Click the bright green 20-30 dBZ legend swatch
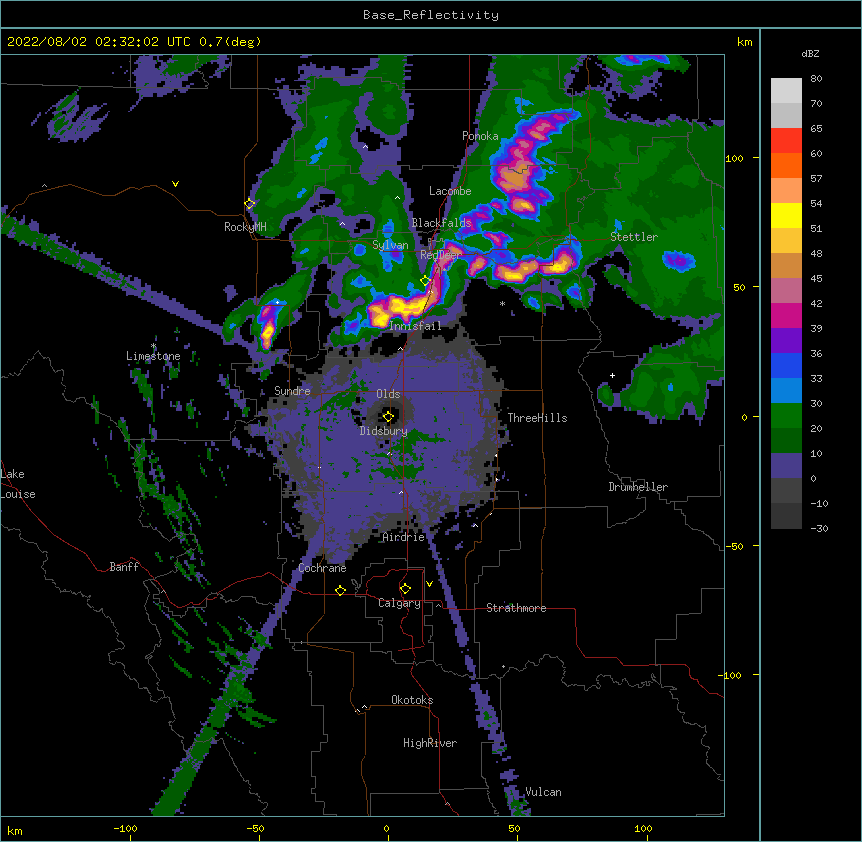Screen dimensions: 862x842 pos(786,416)
